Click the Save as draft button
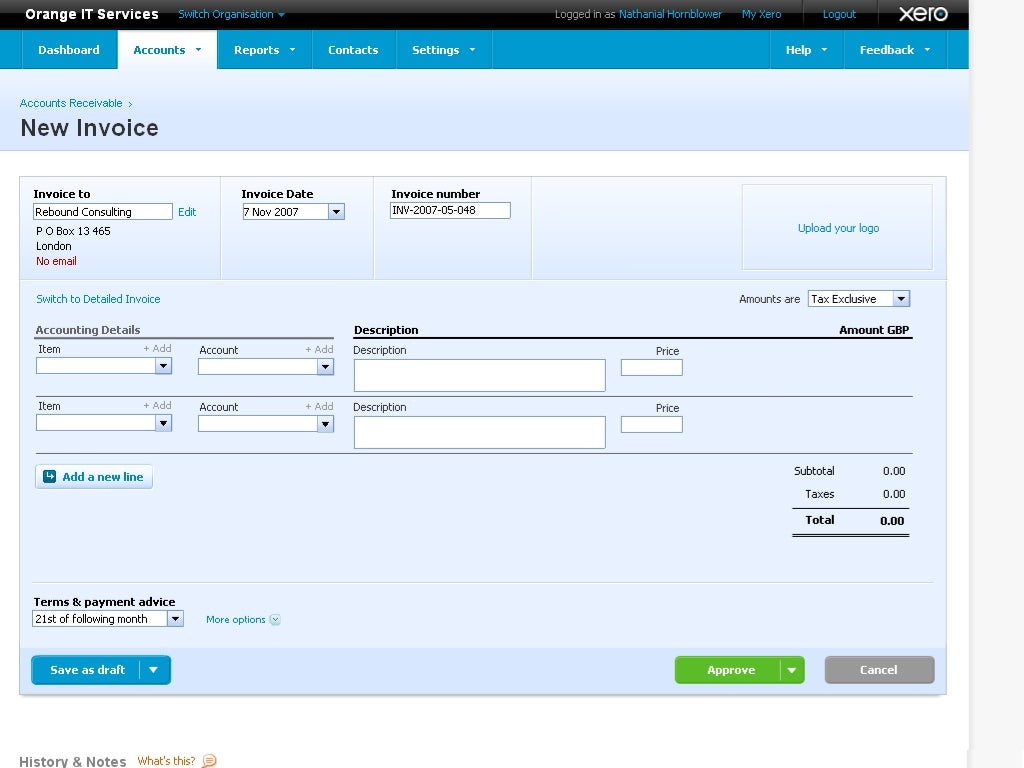Viewport: 1024px width, 768px height. 87,670
